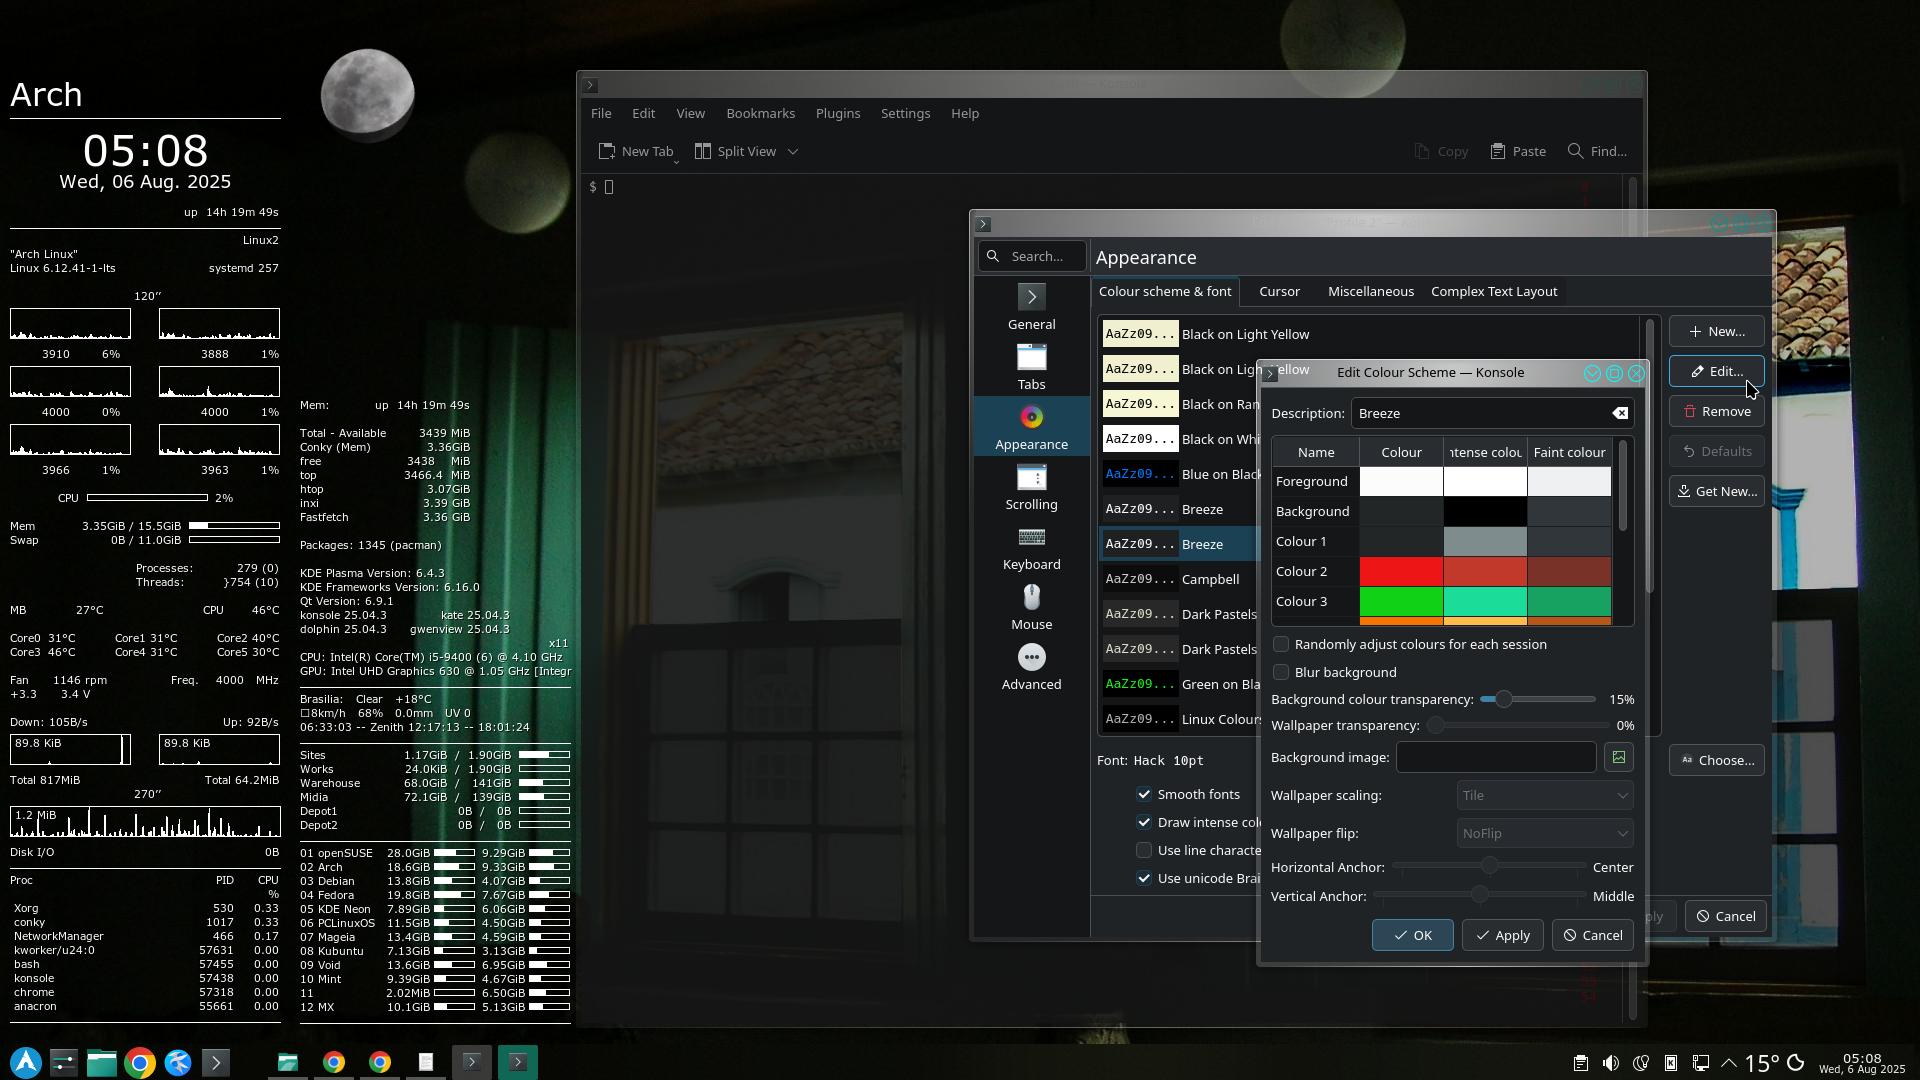Click the Get New... button
The height and width of the screenshot is (1080, 1920).
[x=1716, y=491]
